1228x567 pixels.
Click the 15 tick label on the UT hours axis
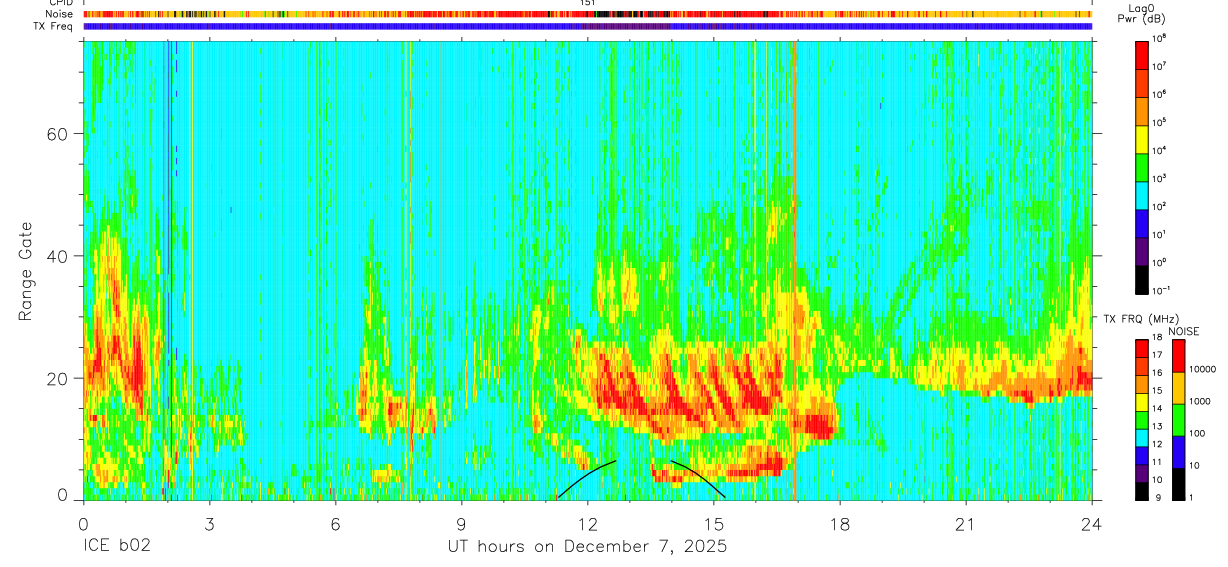(x=714, y=523)
